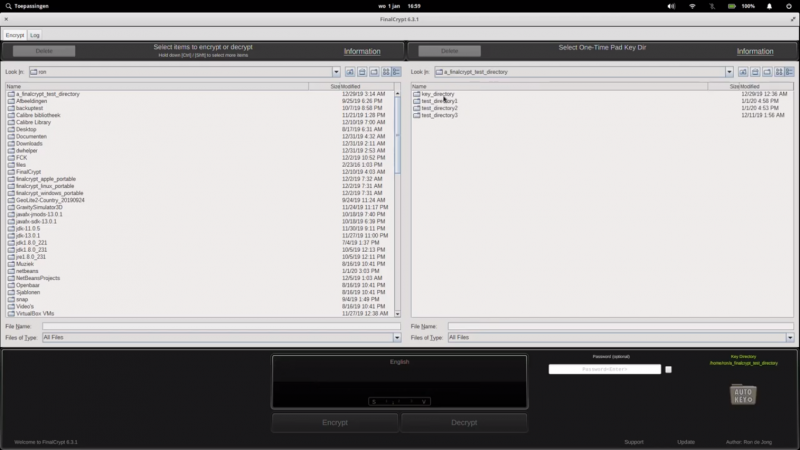Click the Update link
Screen dimensions: 800x450
coord(686,442)
